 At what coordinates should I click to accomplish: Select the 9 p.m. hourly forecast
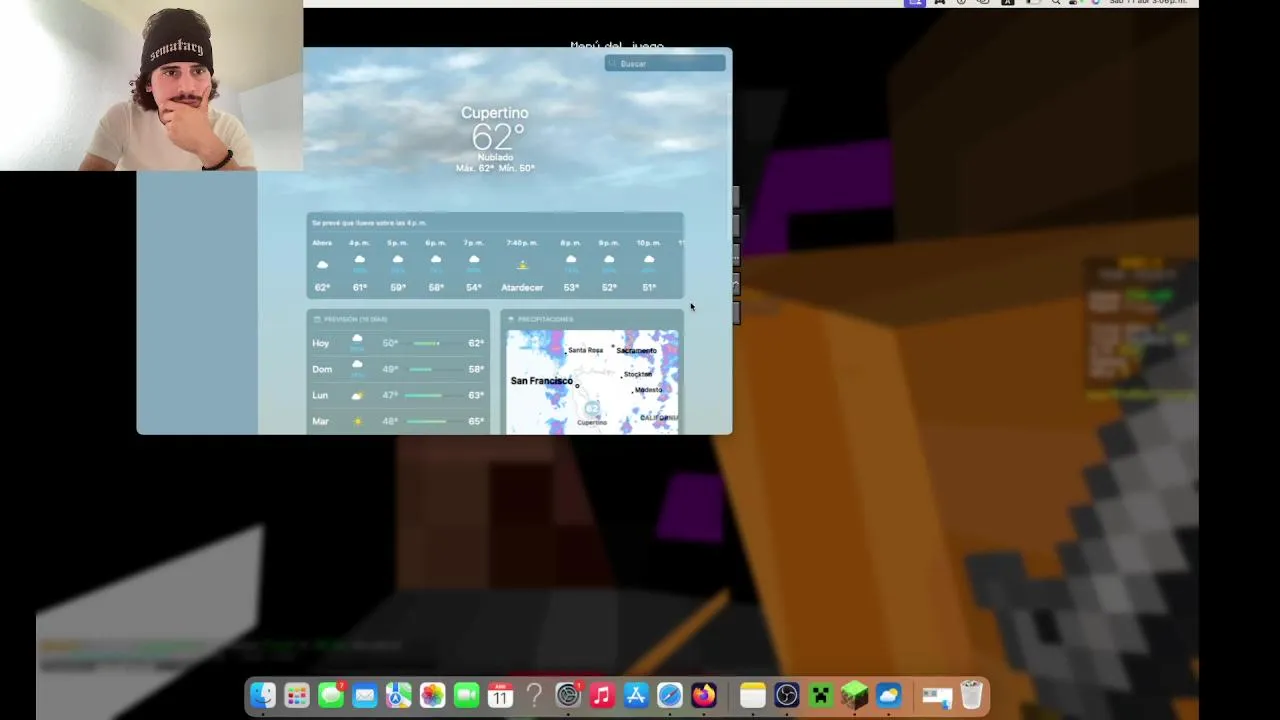click(609, 266)
